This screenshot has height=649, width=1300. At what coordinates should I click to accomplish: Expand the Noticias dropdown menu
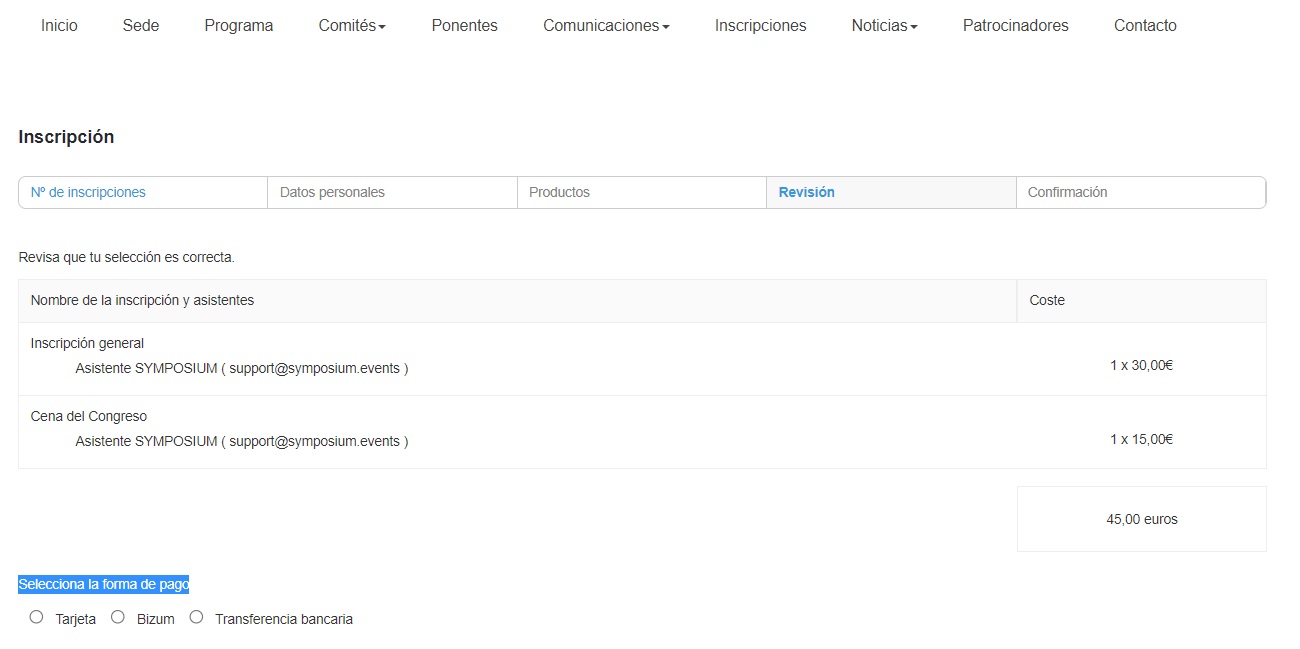pos(884,26)
